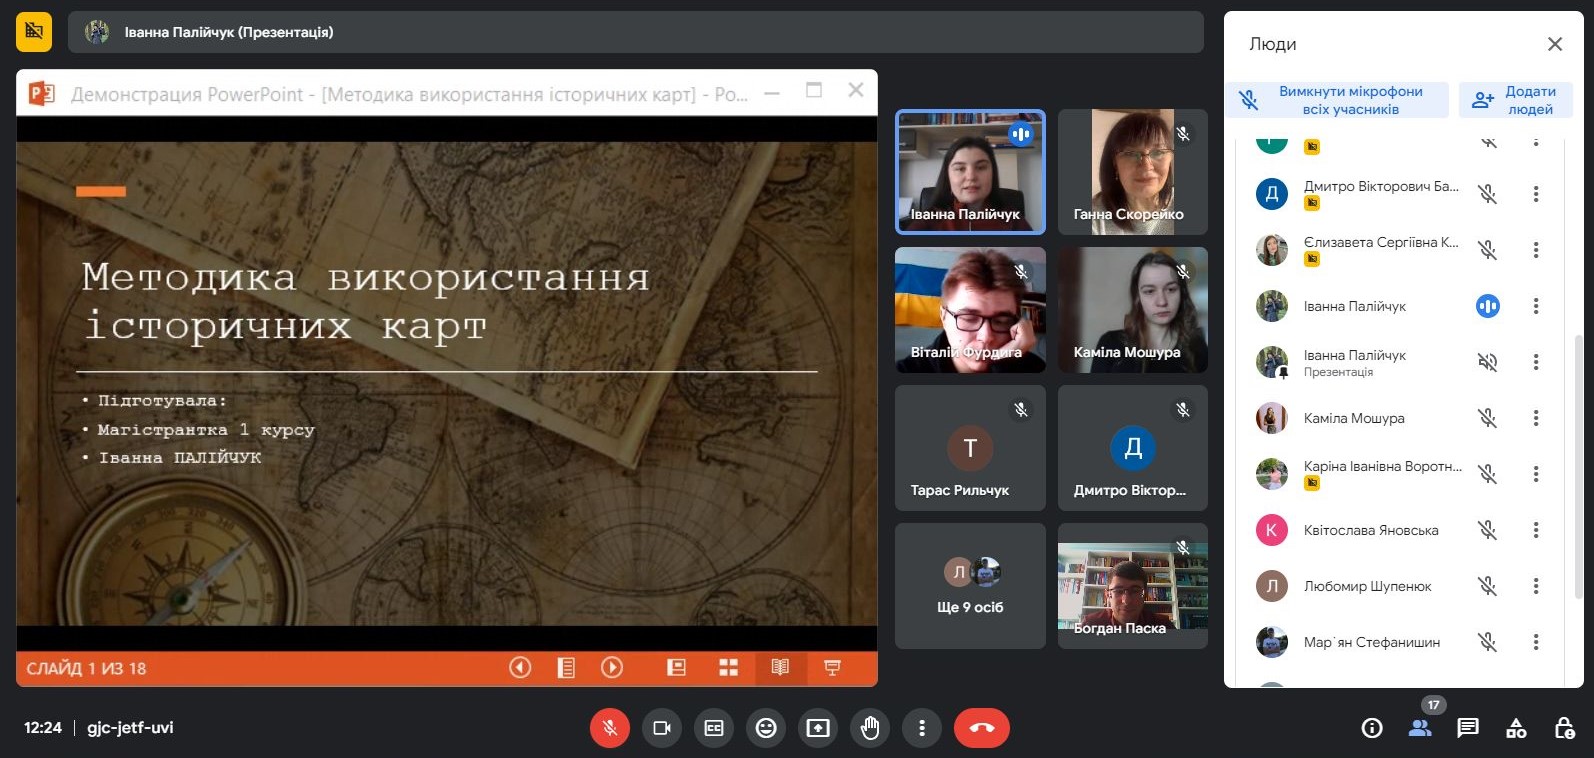Open the chat panel
This screenshot has width=1594, height=758.
(1468, 728)
